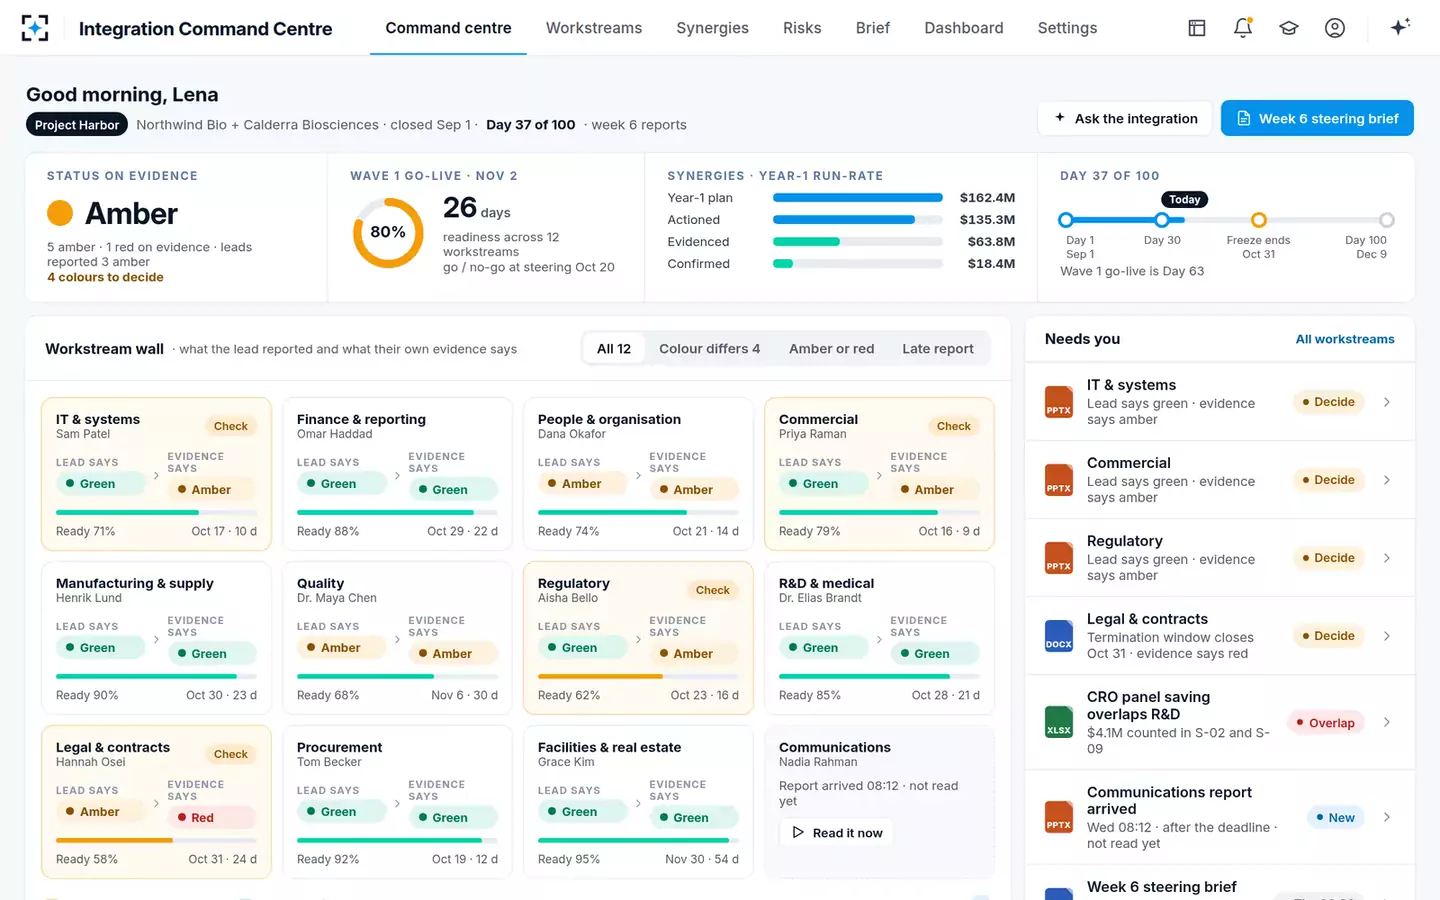Select the Amber or red filter

(x=831, y=349)
